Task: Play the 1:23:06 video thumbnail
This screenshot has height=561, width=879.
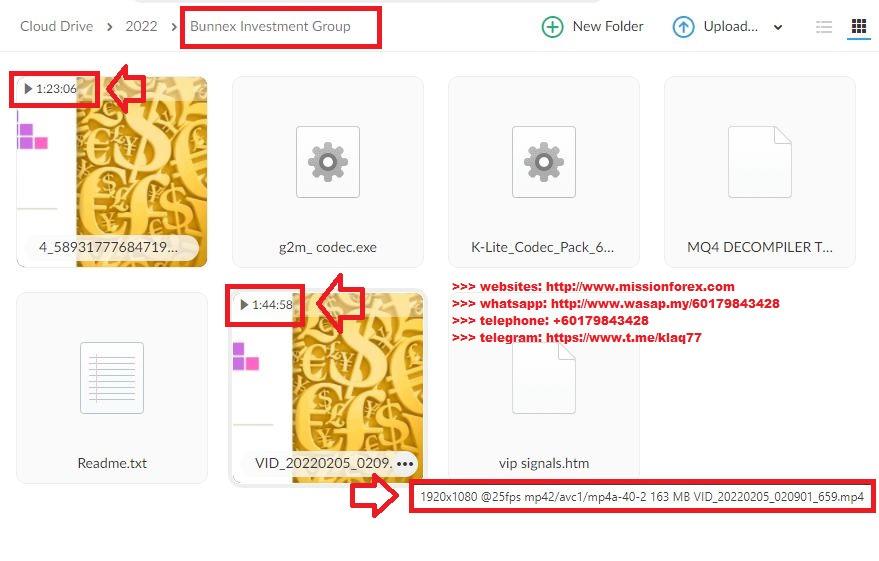Action: (112, 171)
